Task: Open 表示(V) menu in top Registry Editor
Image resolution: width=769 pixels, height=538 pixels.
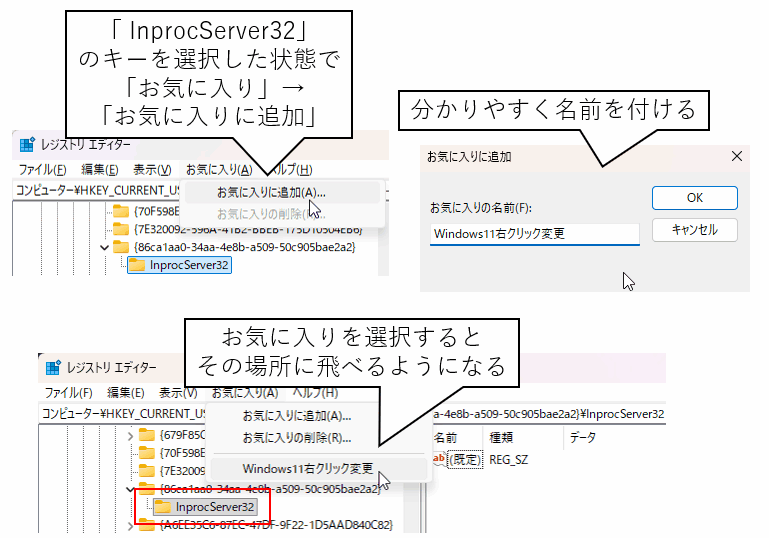Action: (152, 170)
